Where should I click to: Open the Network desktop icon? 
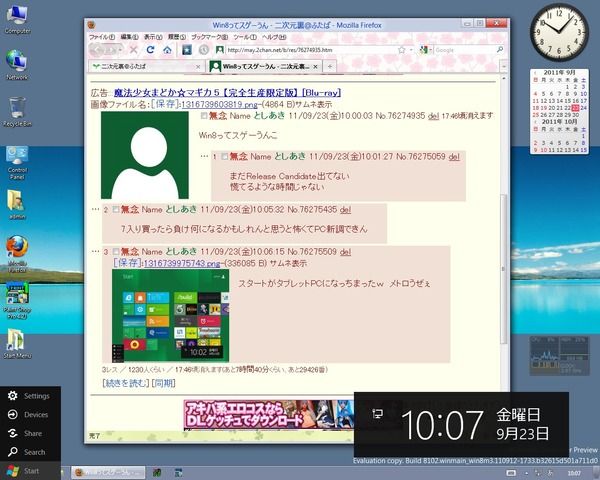(16, 65)
